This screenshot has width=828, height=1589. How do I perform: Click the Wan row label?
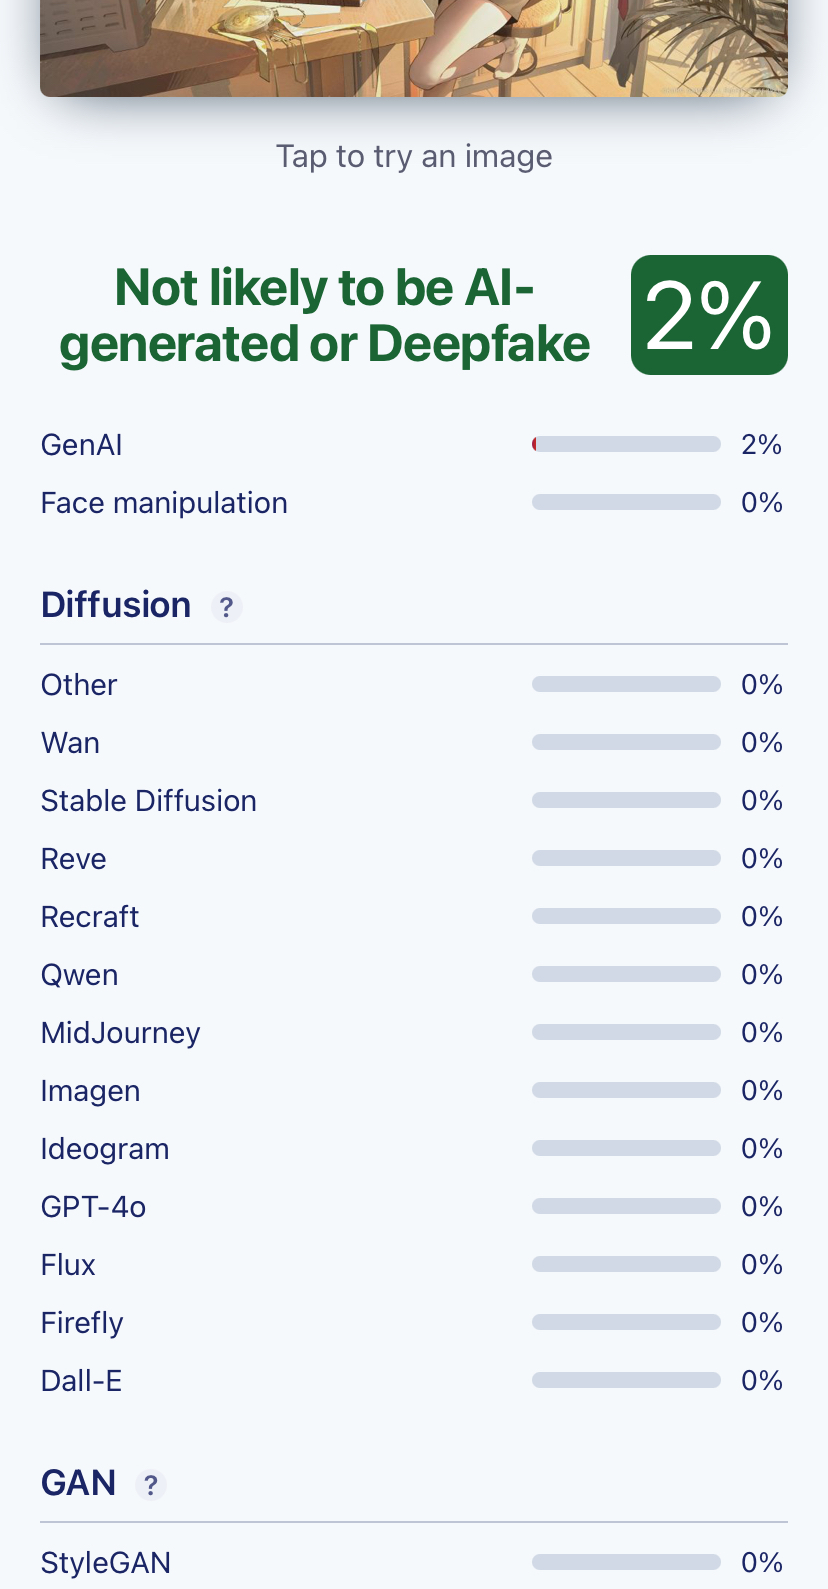[x=71, y=743]
